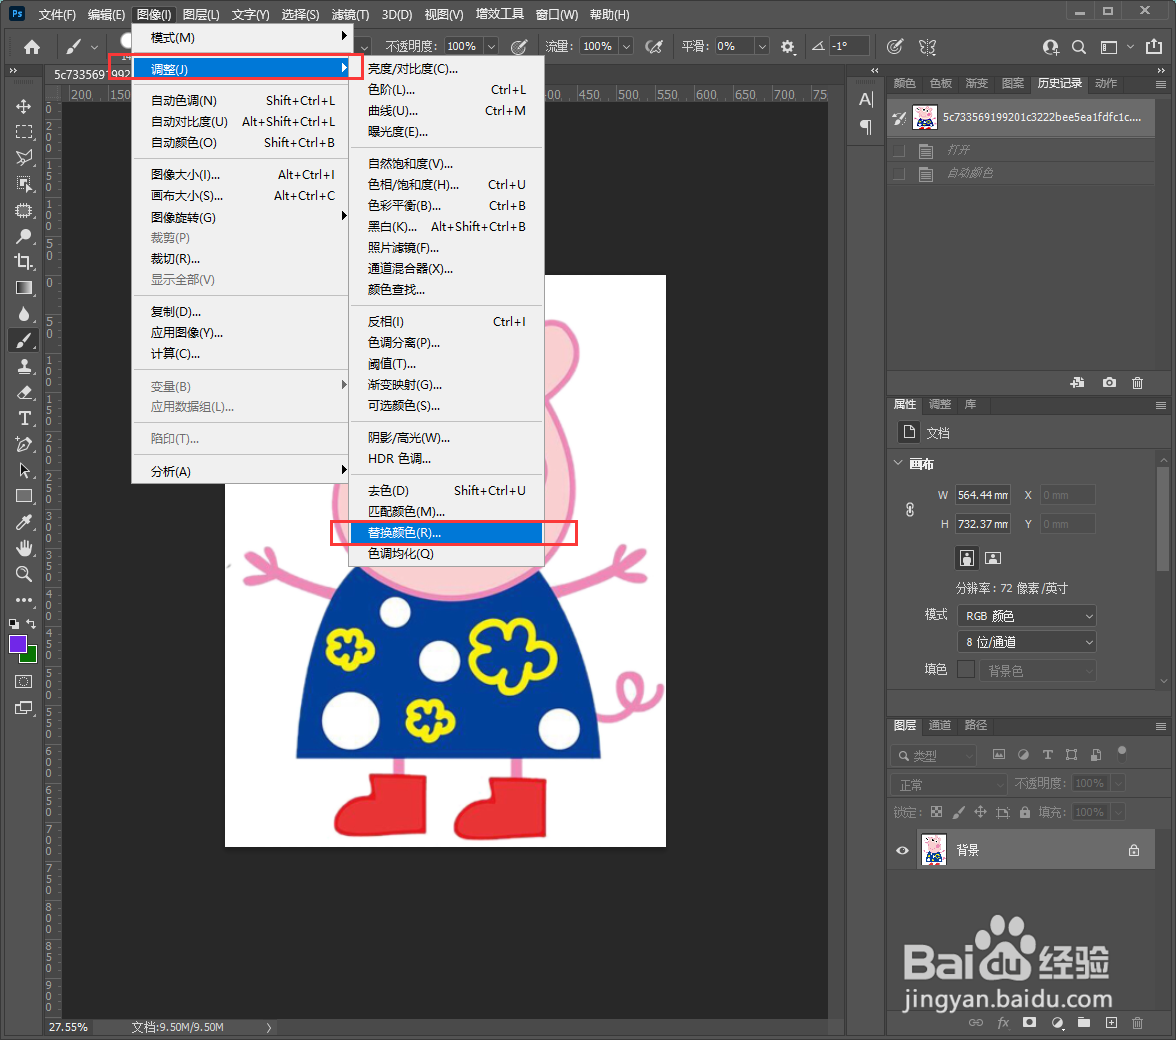Collapse the 画布 section
This screenshot has width=1176, height=1040.
898,463
